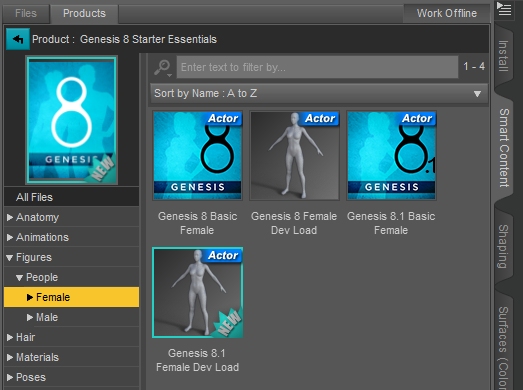Image resolution: width=523 pixels, height=390 pixels.
Task: Click the 1 - 4 results count
Action: pos(474,66)
